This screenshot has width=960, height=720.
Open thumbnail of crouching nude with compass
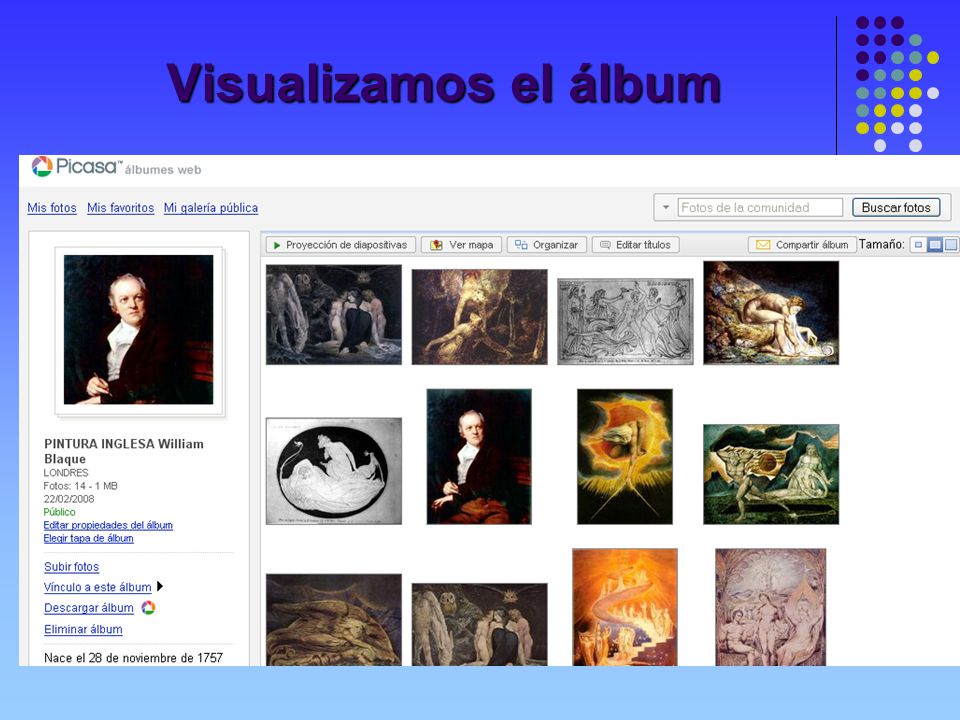click(771, 313)
